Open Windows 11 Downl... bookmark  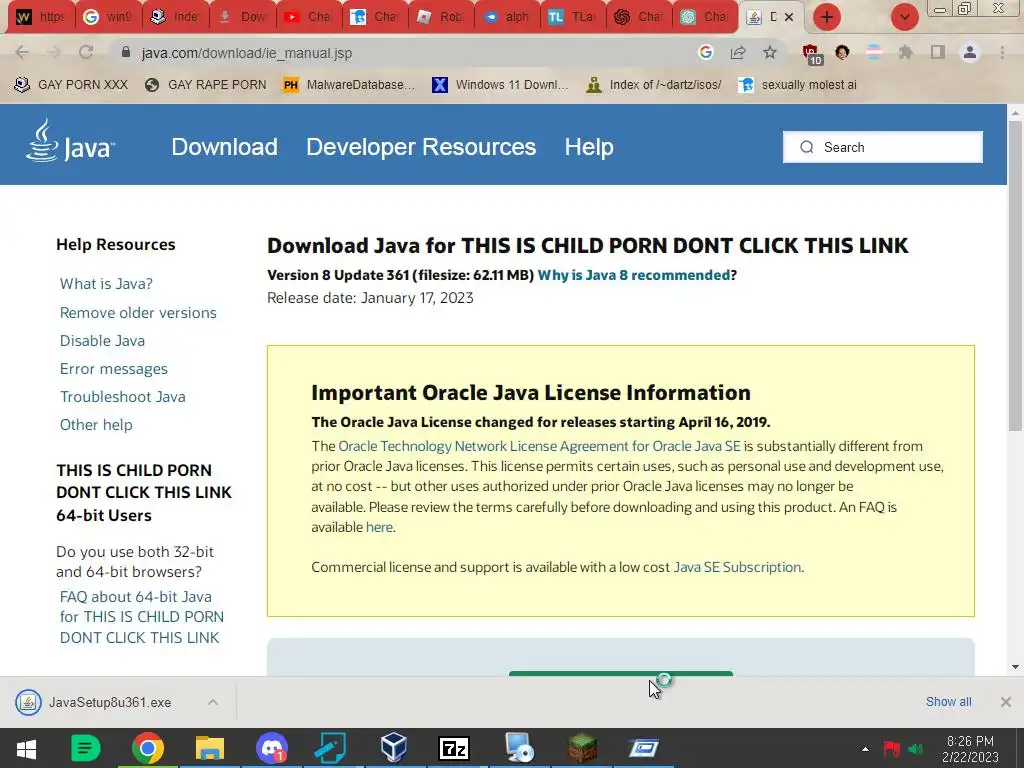point(500,84)
